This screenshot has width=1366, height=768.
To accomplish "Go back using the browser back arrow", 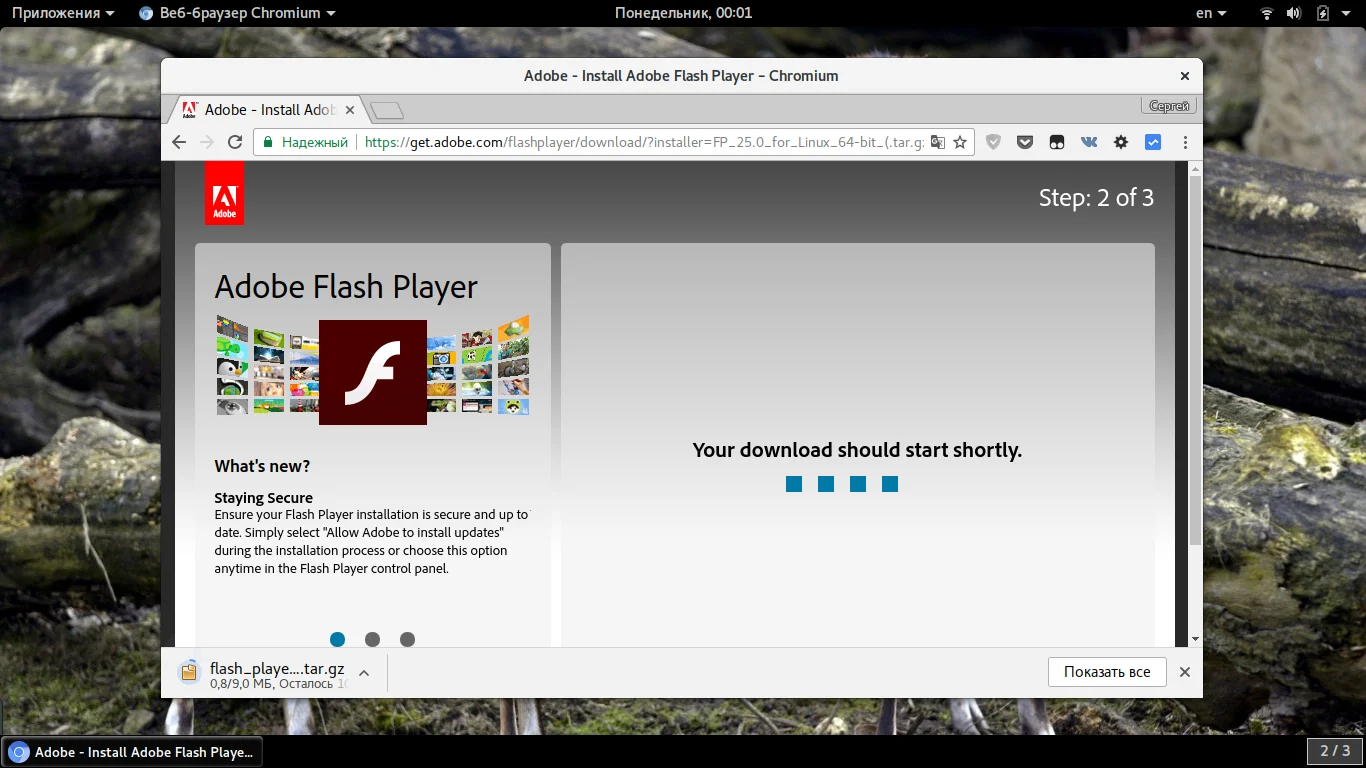I will click(179, 142).
